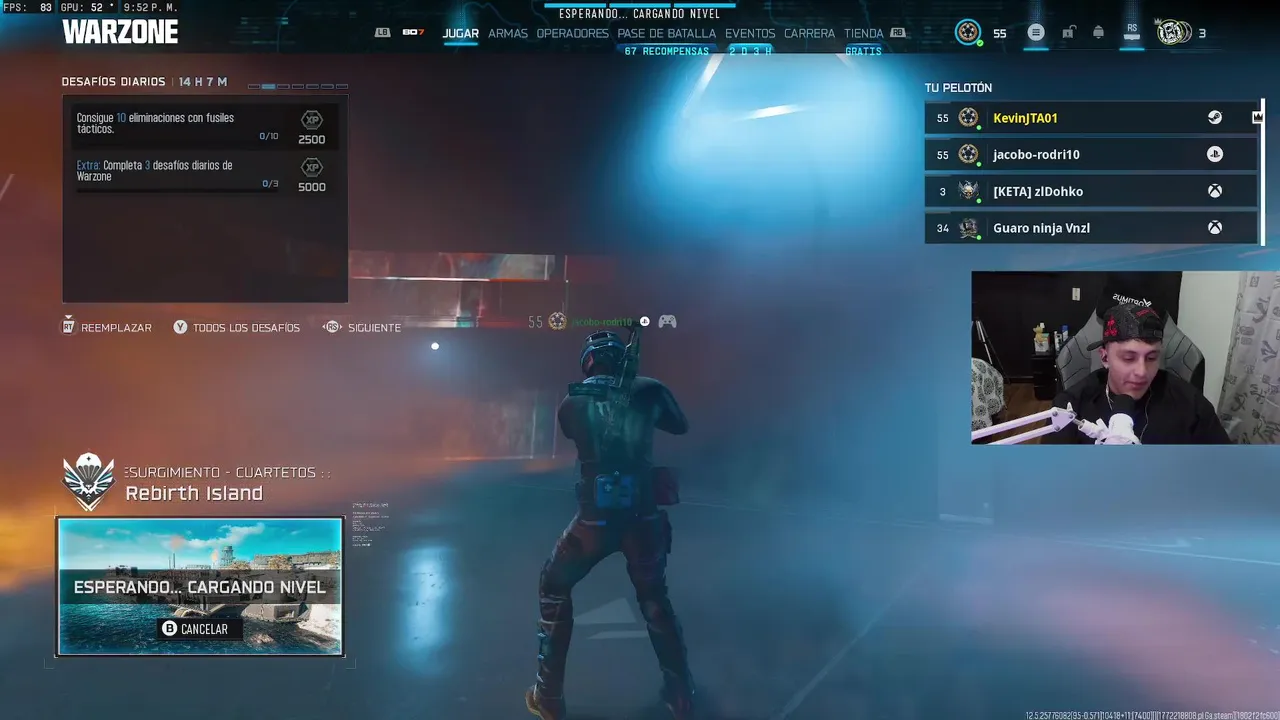Click the 5000 XP reward icon

tap(312, 167)
